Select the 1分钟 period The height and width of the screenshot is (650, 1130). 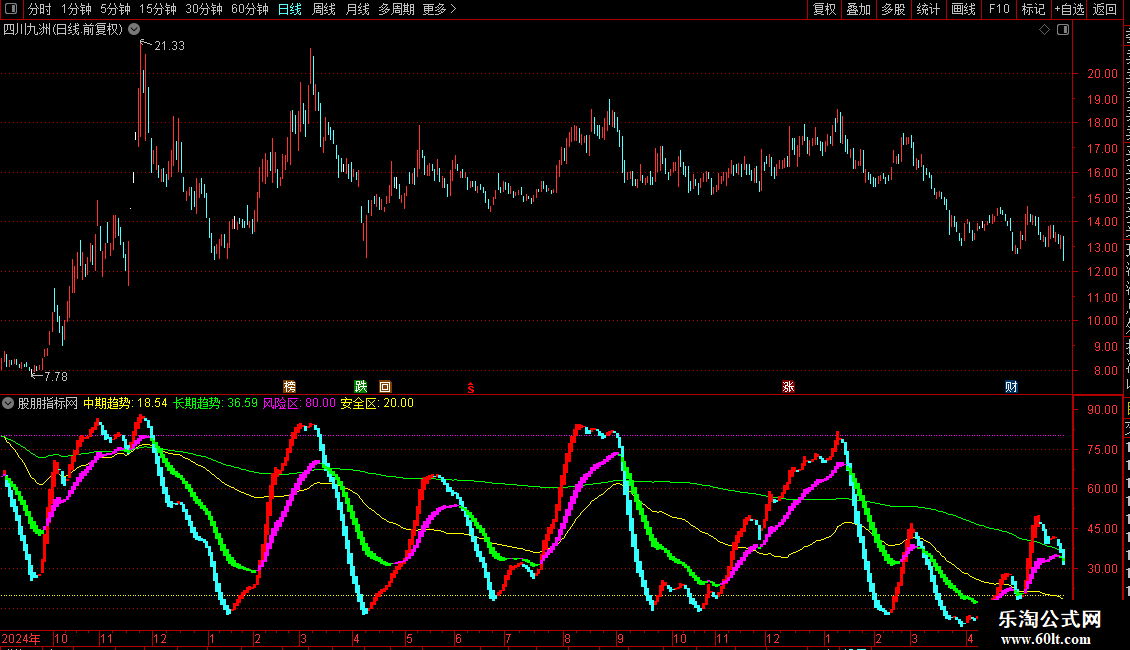point(76,9)
